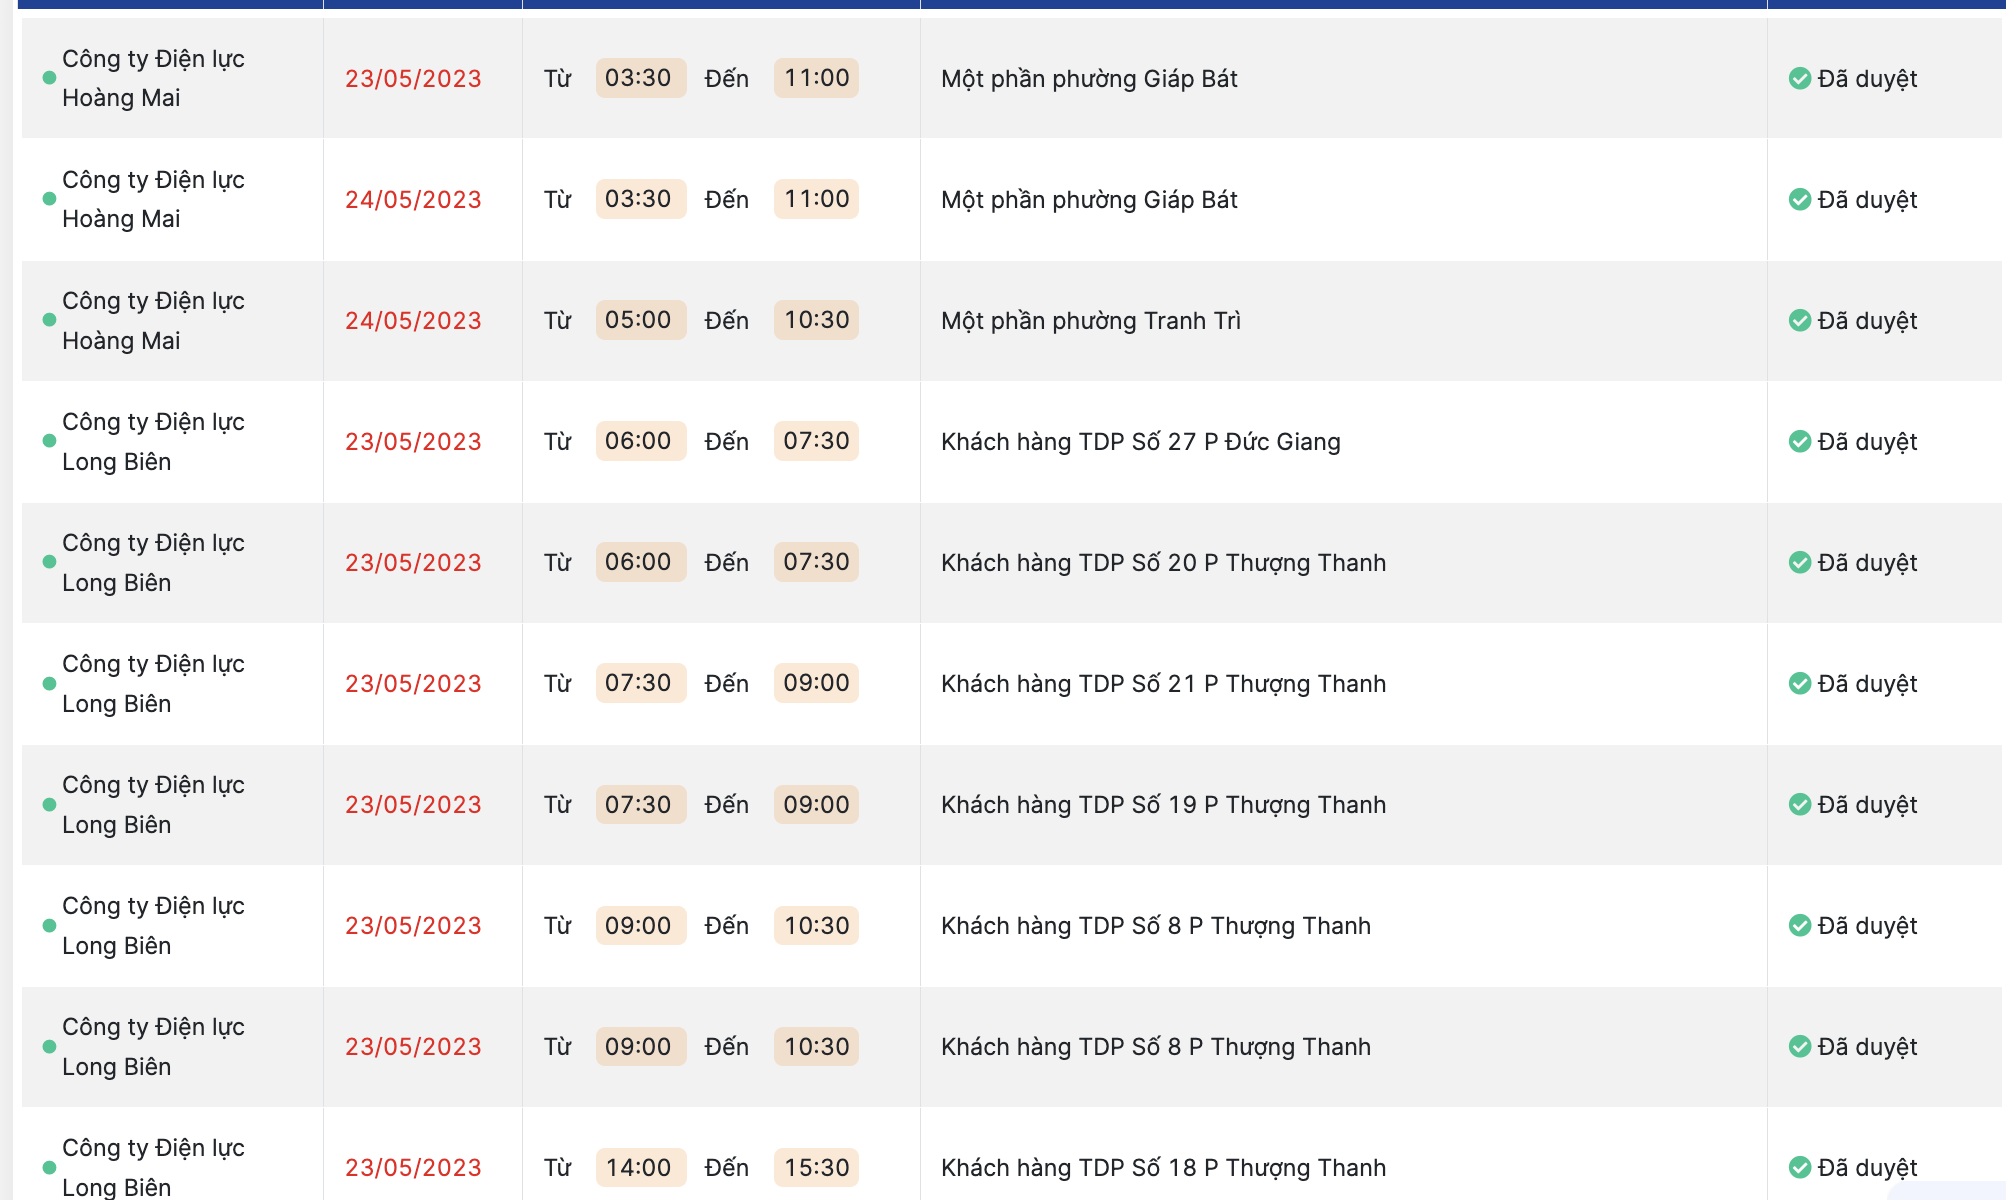The height and width of the screenshot is (1200, 2006).
Task: Click 'Từ' label in Tranh Trì row
Action: tap(557, 320)
